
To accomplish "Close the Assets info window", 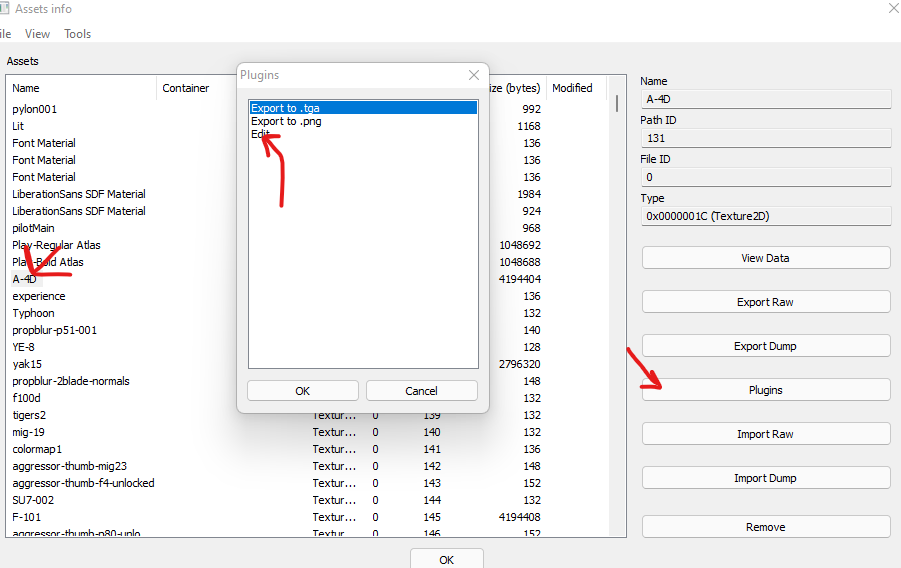I will (894, 8).
